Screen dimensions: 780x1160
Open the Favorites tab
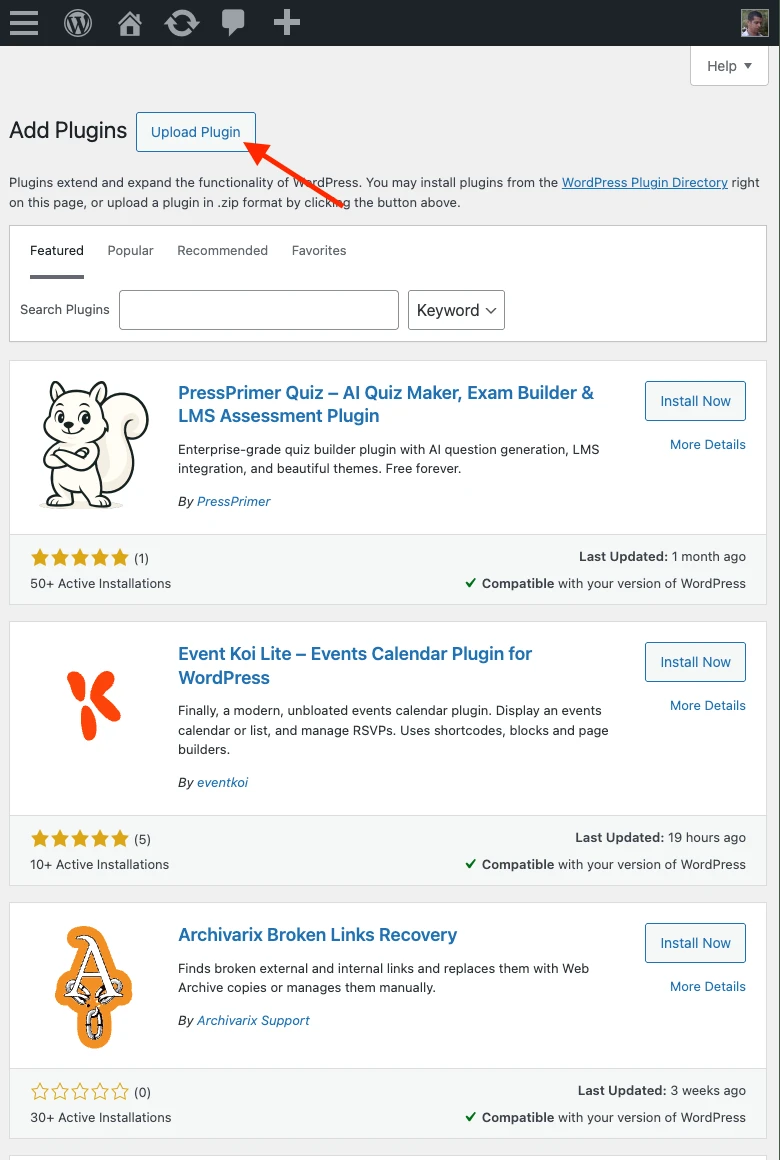pyautogui.click(x=319, y=250)
